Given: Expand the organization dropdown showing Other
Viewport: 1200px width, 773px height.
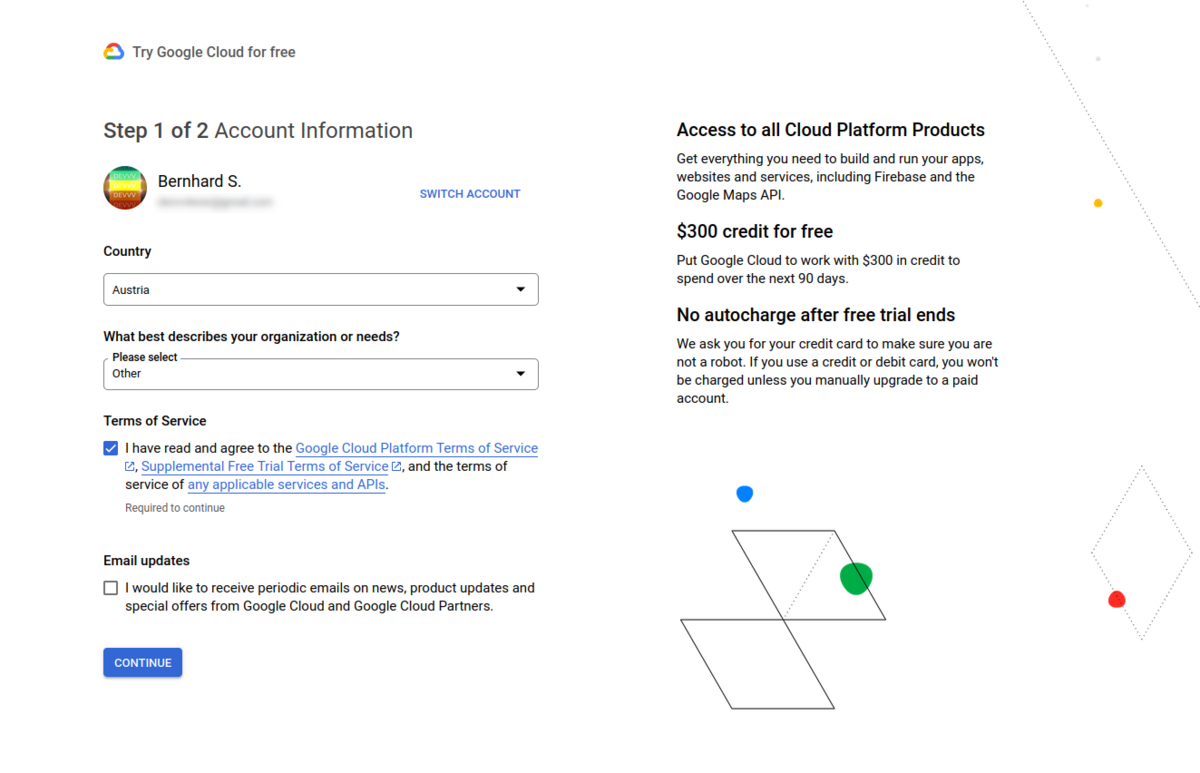Looking at the screenshot, I should point(320,374).
